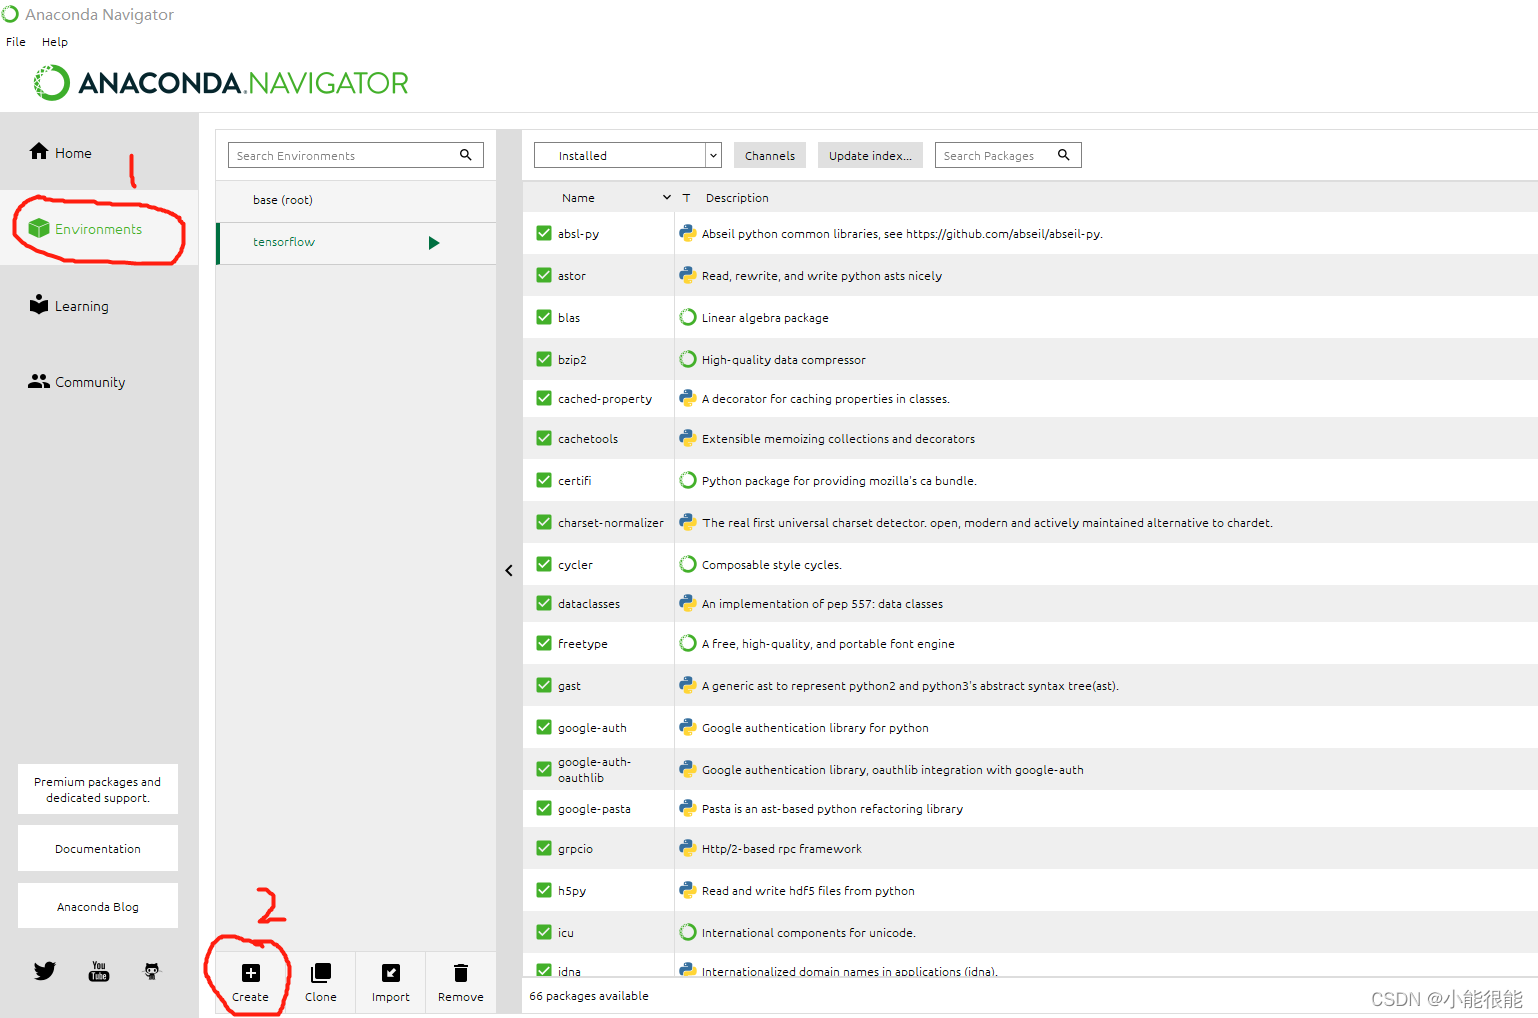This screenshot has height=1018, width=1538.
Task: Toggle the cycler package checkbox
Action: [x=544, y=564]
